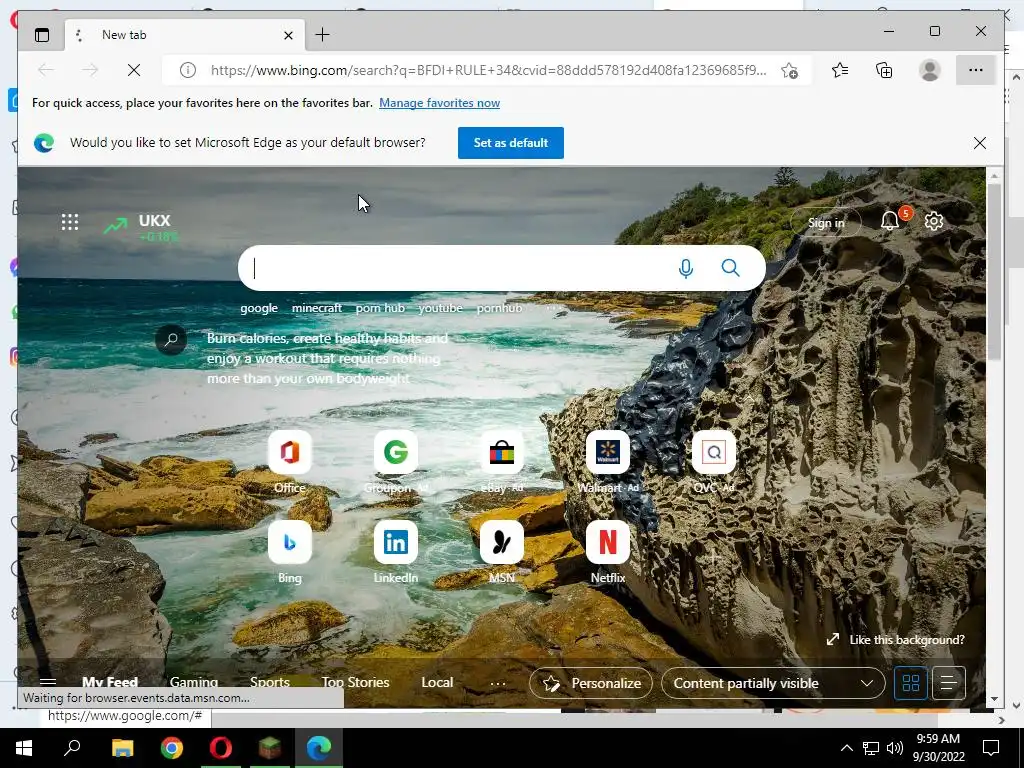
Task: Open notifications bell icon
Action: tap(890, 221)
